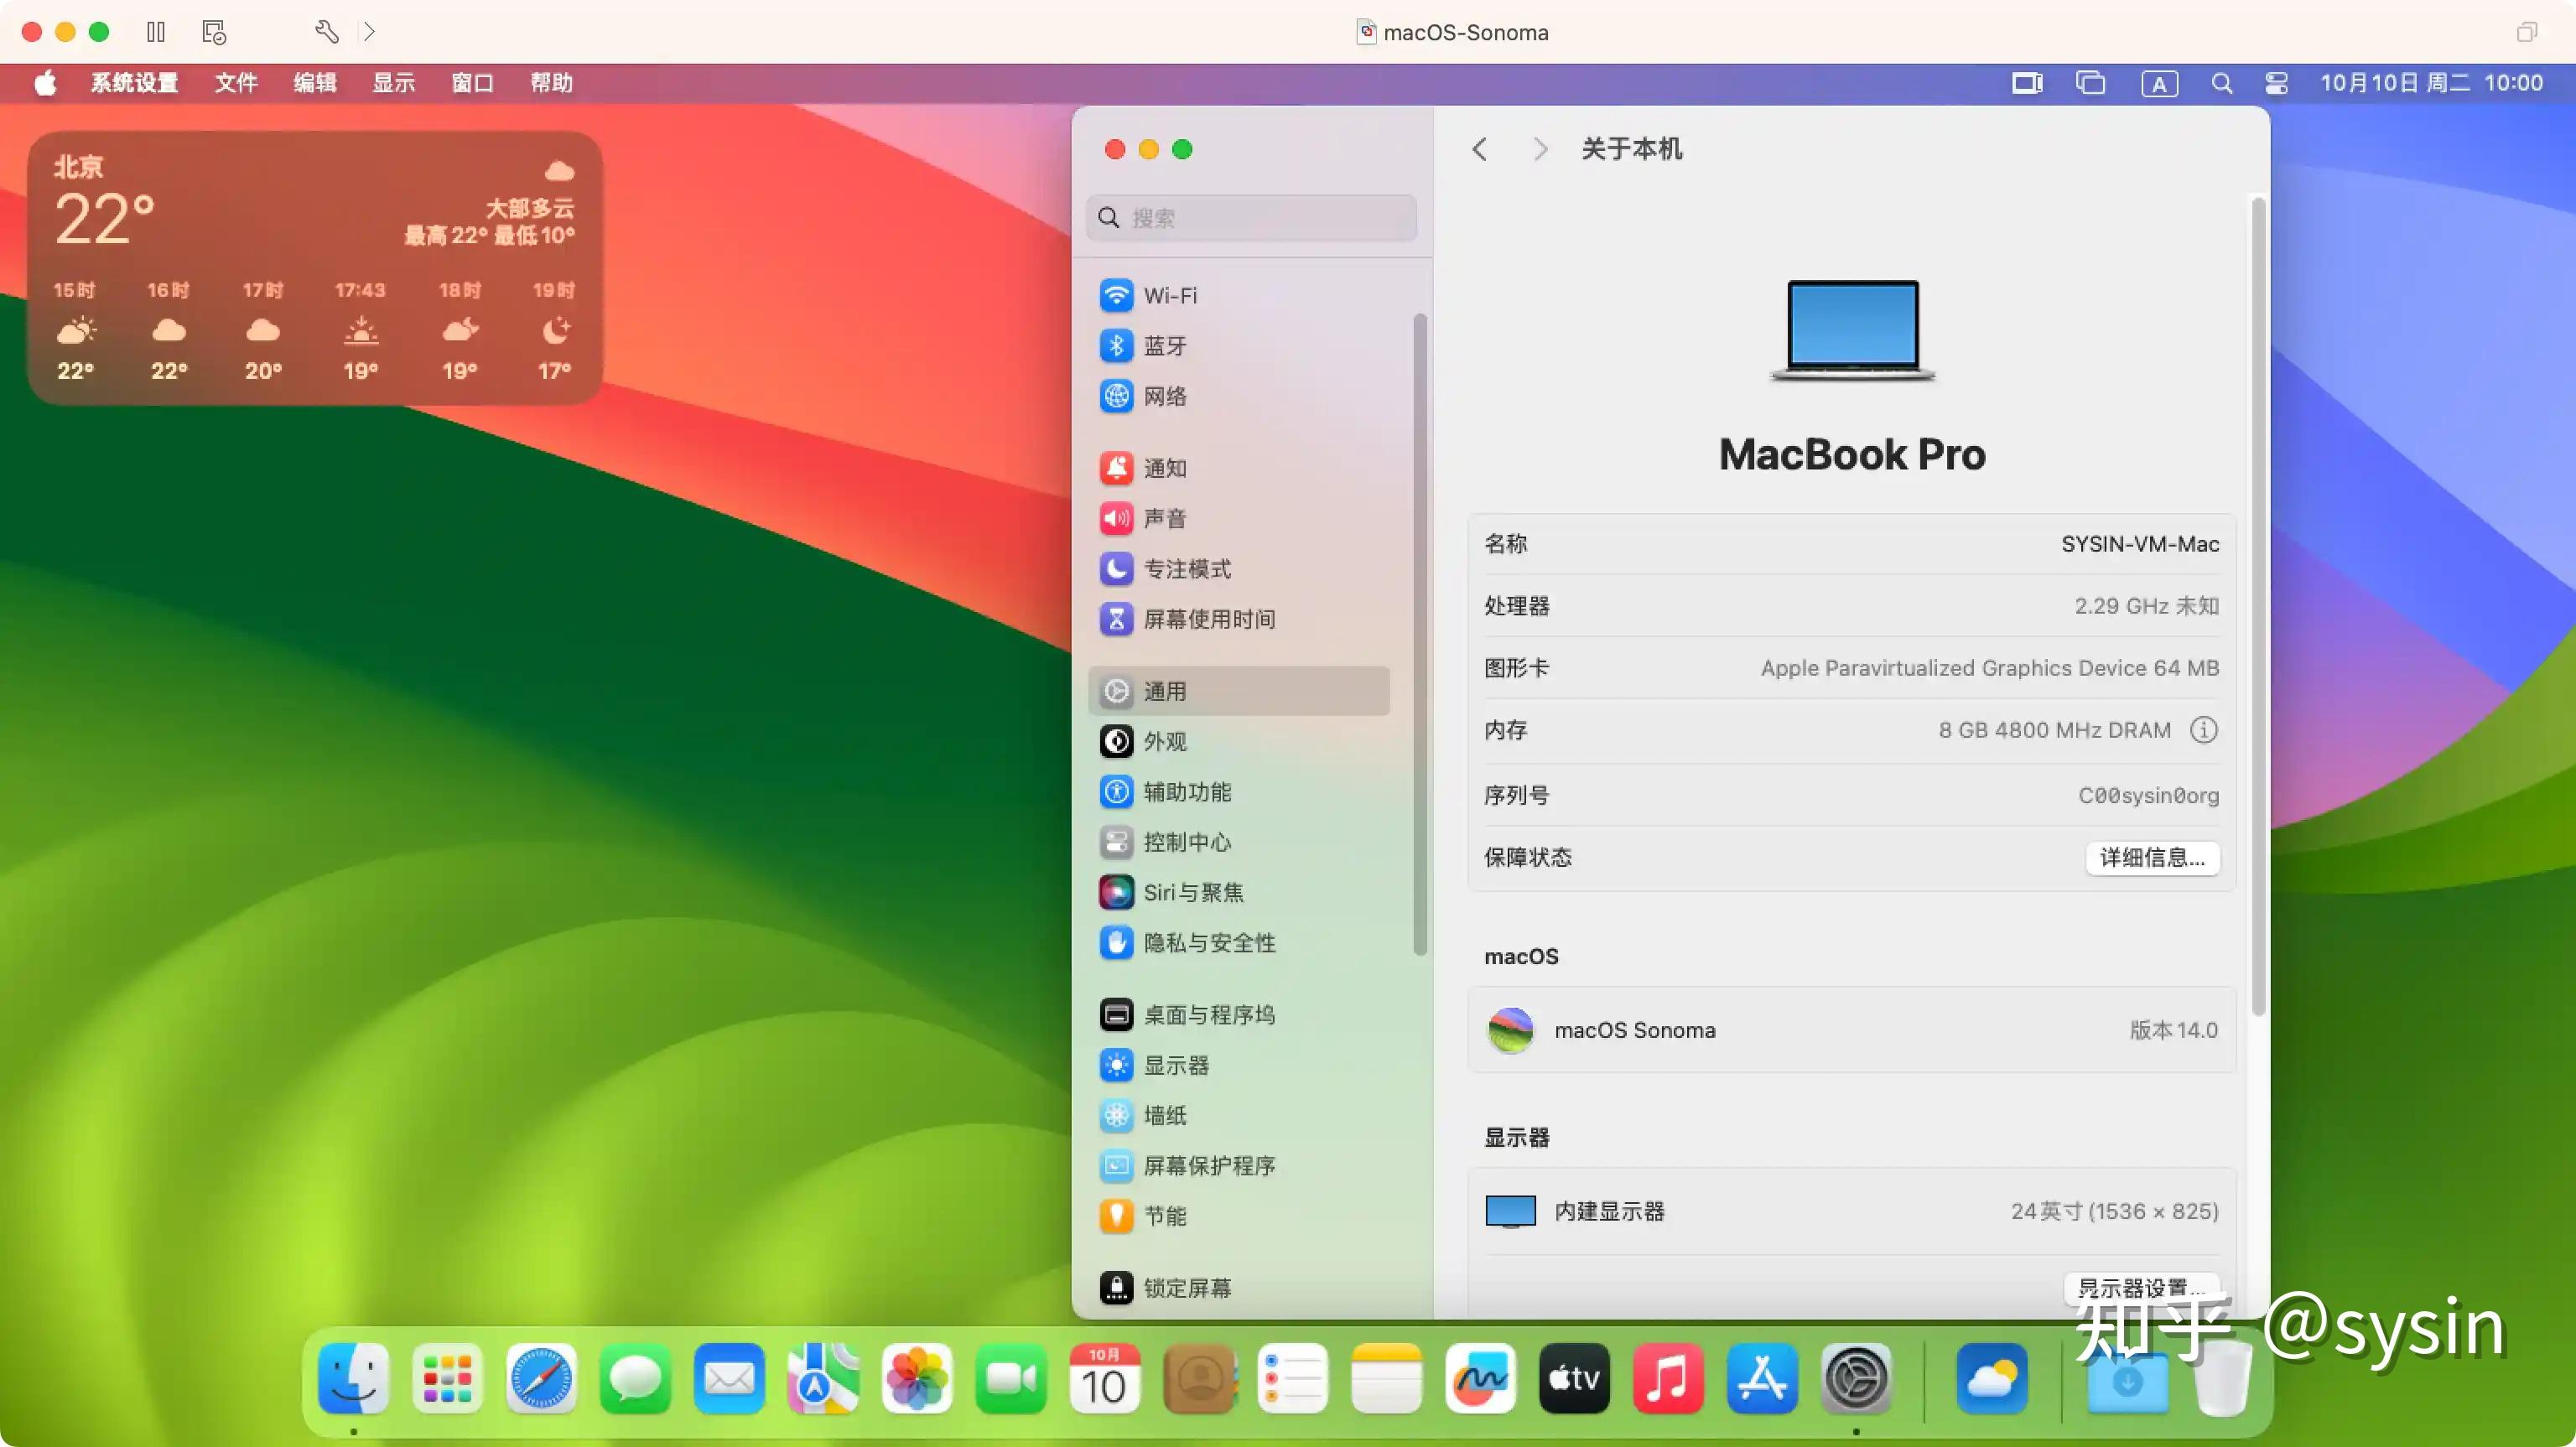The width and height of the screenshot is (2576, 1447).
Task: Launch App Store from the Dock
Action: point(1761,1379)
